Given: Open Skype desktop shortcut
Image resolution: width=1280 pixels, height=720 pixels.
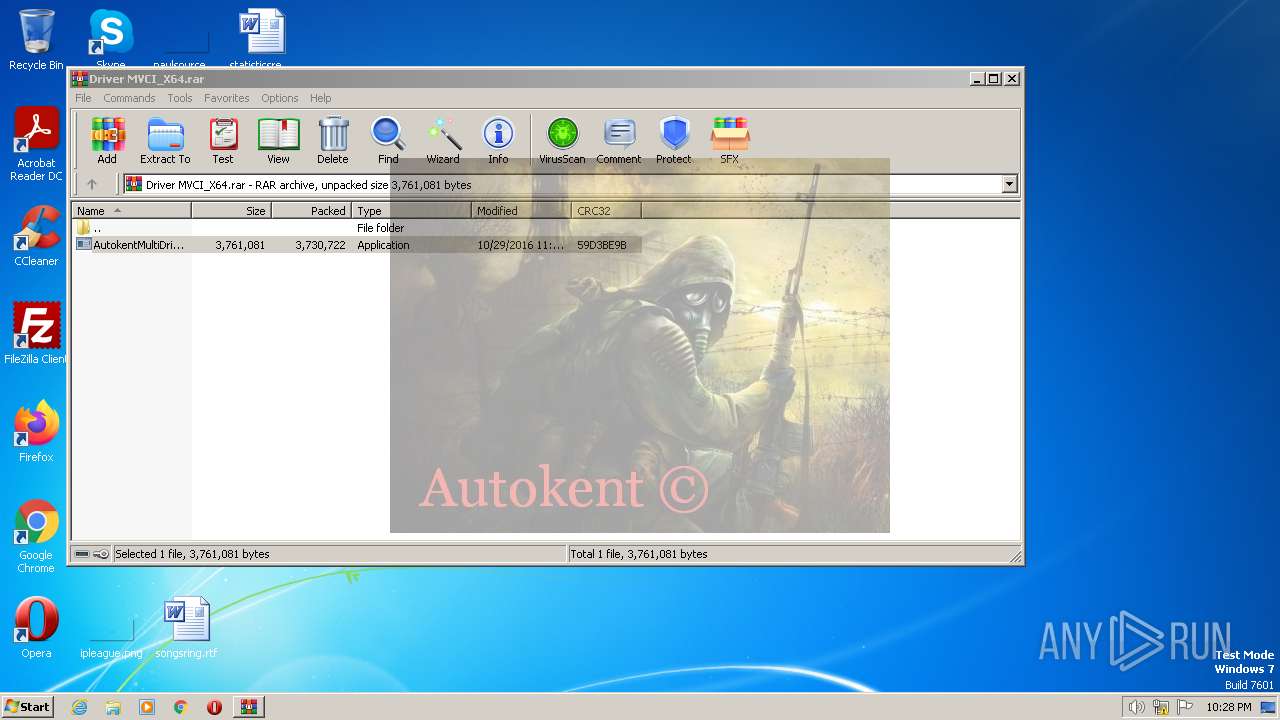Looking at the screenshot, I should pyautogui.click(x=110, y=40).
